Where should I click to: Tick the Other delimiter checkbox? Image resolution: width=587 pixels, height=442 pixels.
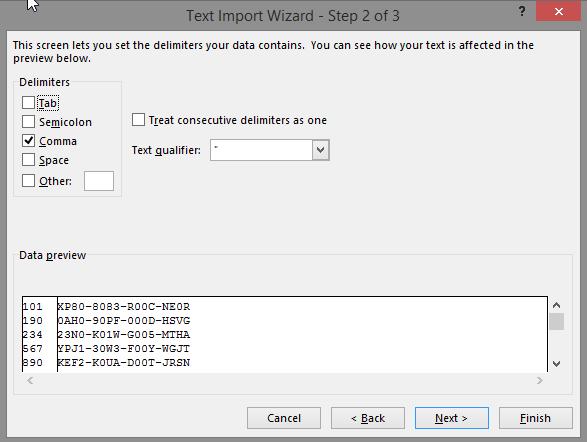click(28, 181)
